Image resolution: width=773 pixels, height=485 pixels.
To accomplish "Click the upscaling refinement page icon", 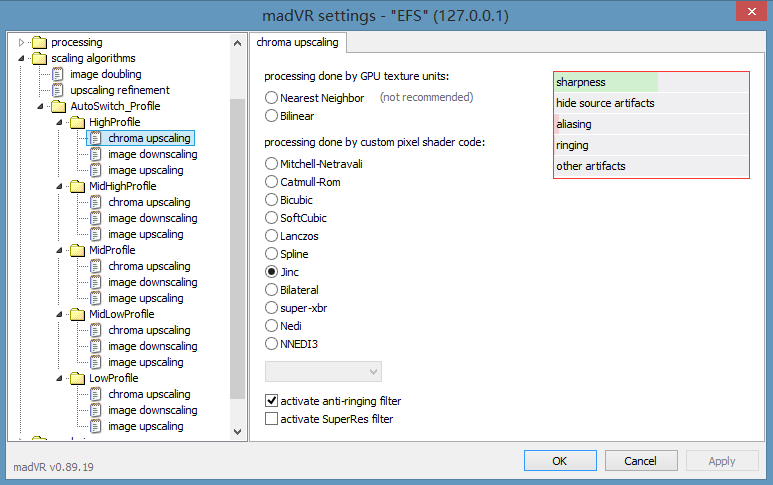I will point(58,90).
